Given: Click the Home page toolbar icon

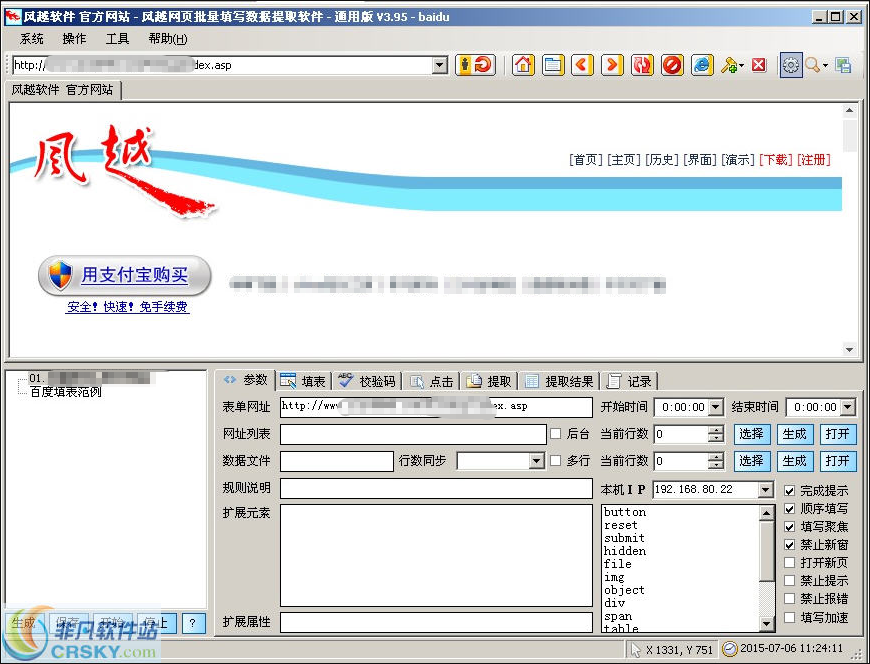Looking at the screenshot, I should (x=523, y=65).
